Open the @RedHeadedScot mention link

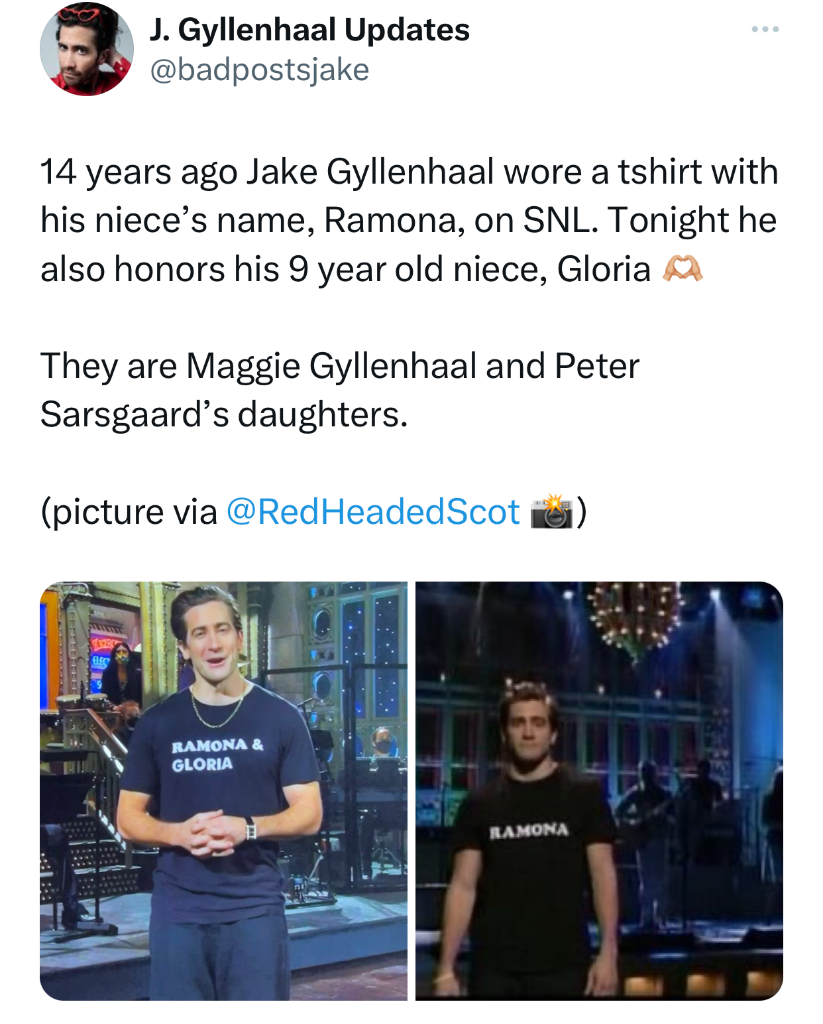coord(373,511)
